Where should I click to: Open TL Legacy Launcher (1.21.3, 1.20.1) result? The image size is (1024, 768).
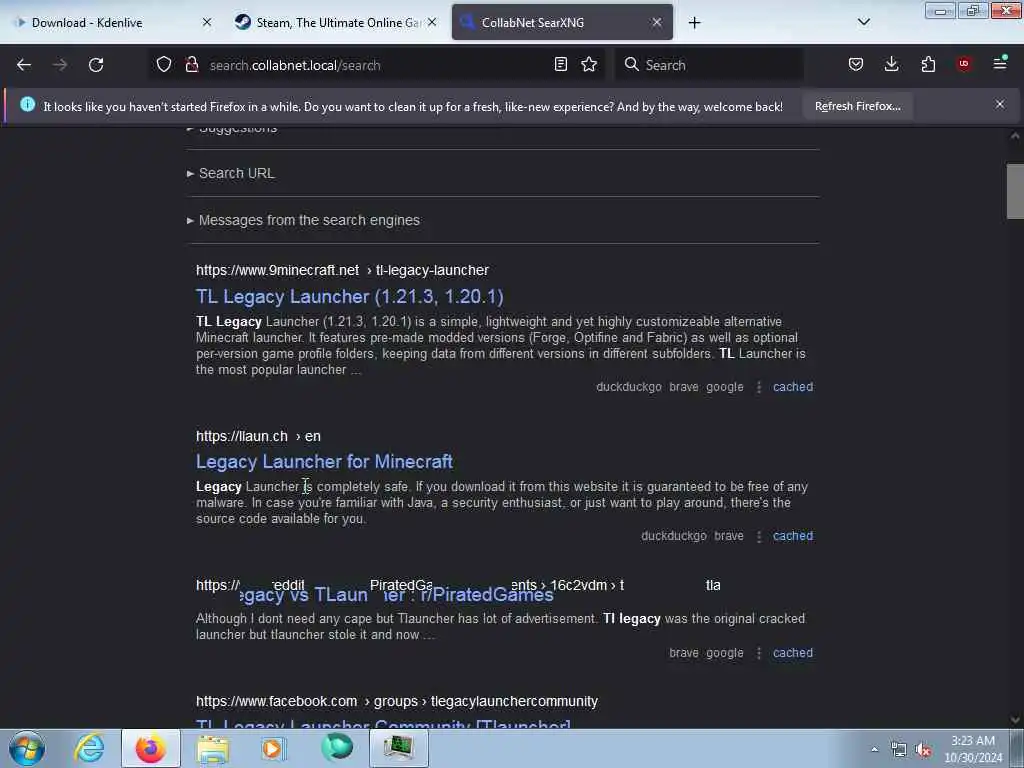coord(349,296)
